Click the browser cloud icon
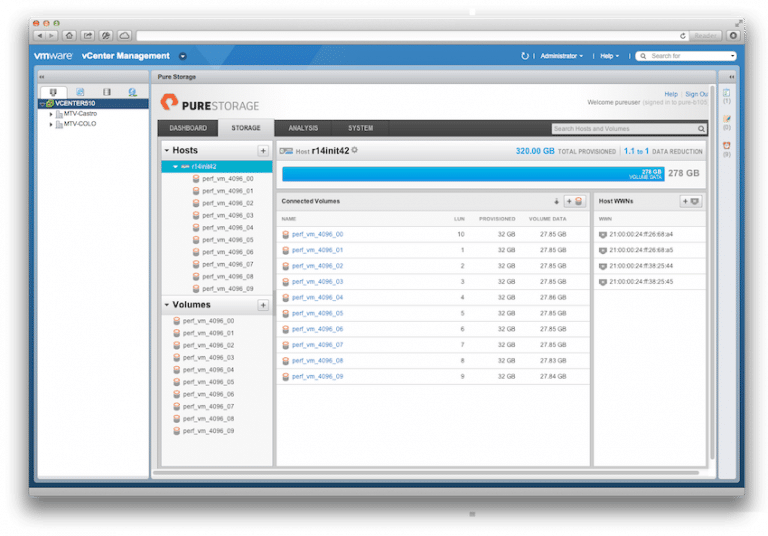This screenshot has height=536, width=768. 124,36
